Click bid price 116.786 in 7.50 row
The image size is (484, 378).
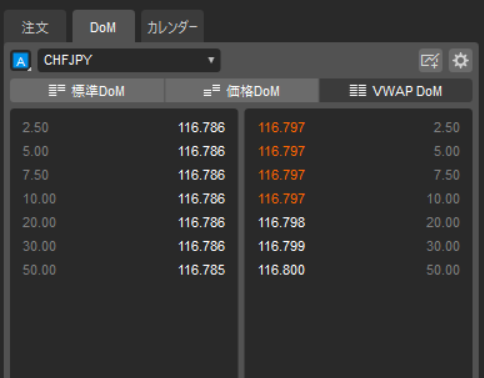click(202, 175)
